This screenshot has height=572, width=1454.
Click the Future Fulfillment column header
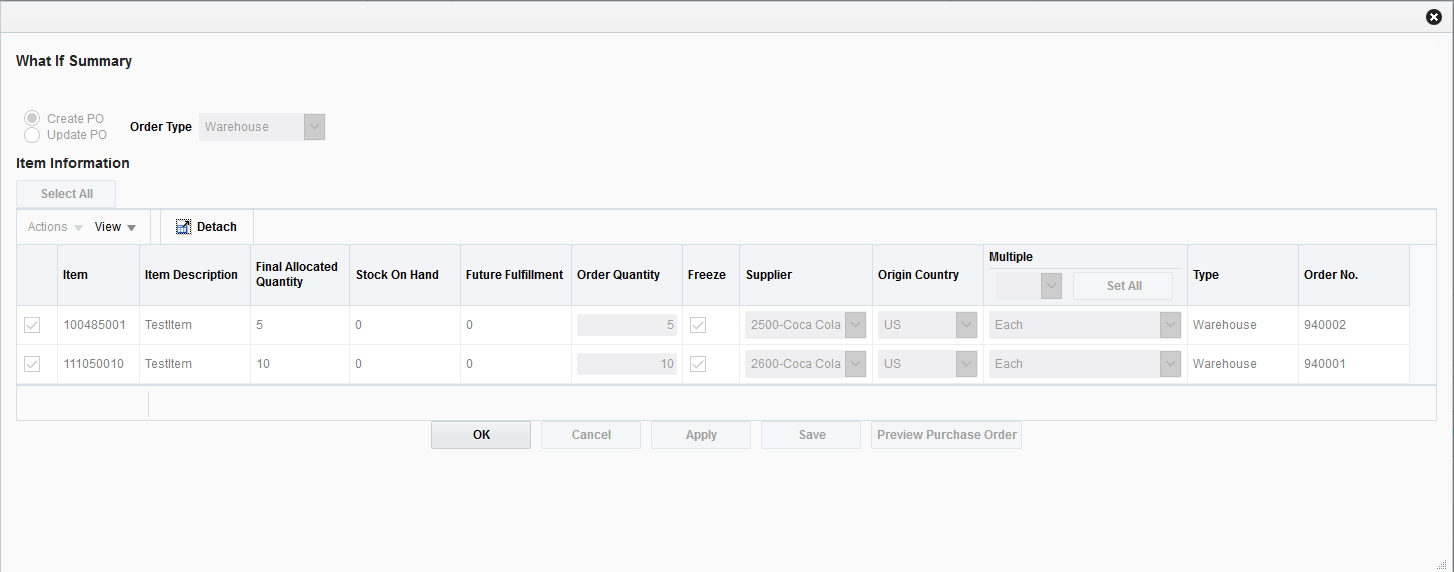pyautogui.click(x=514, y=275)
